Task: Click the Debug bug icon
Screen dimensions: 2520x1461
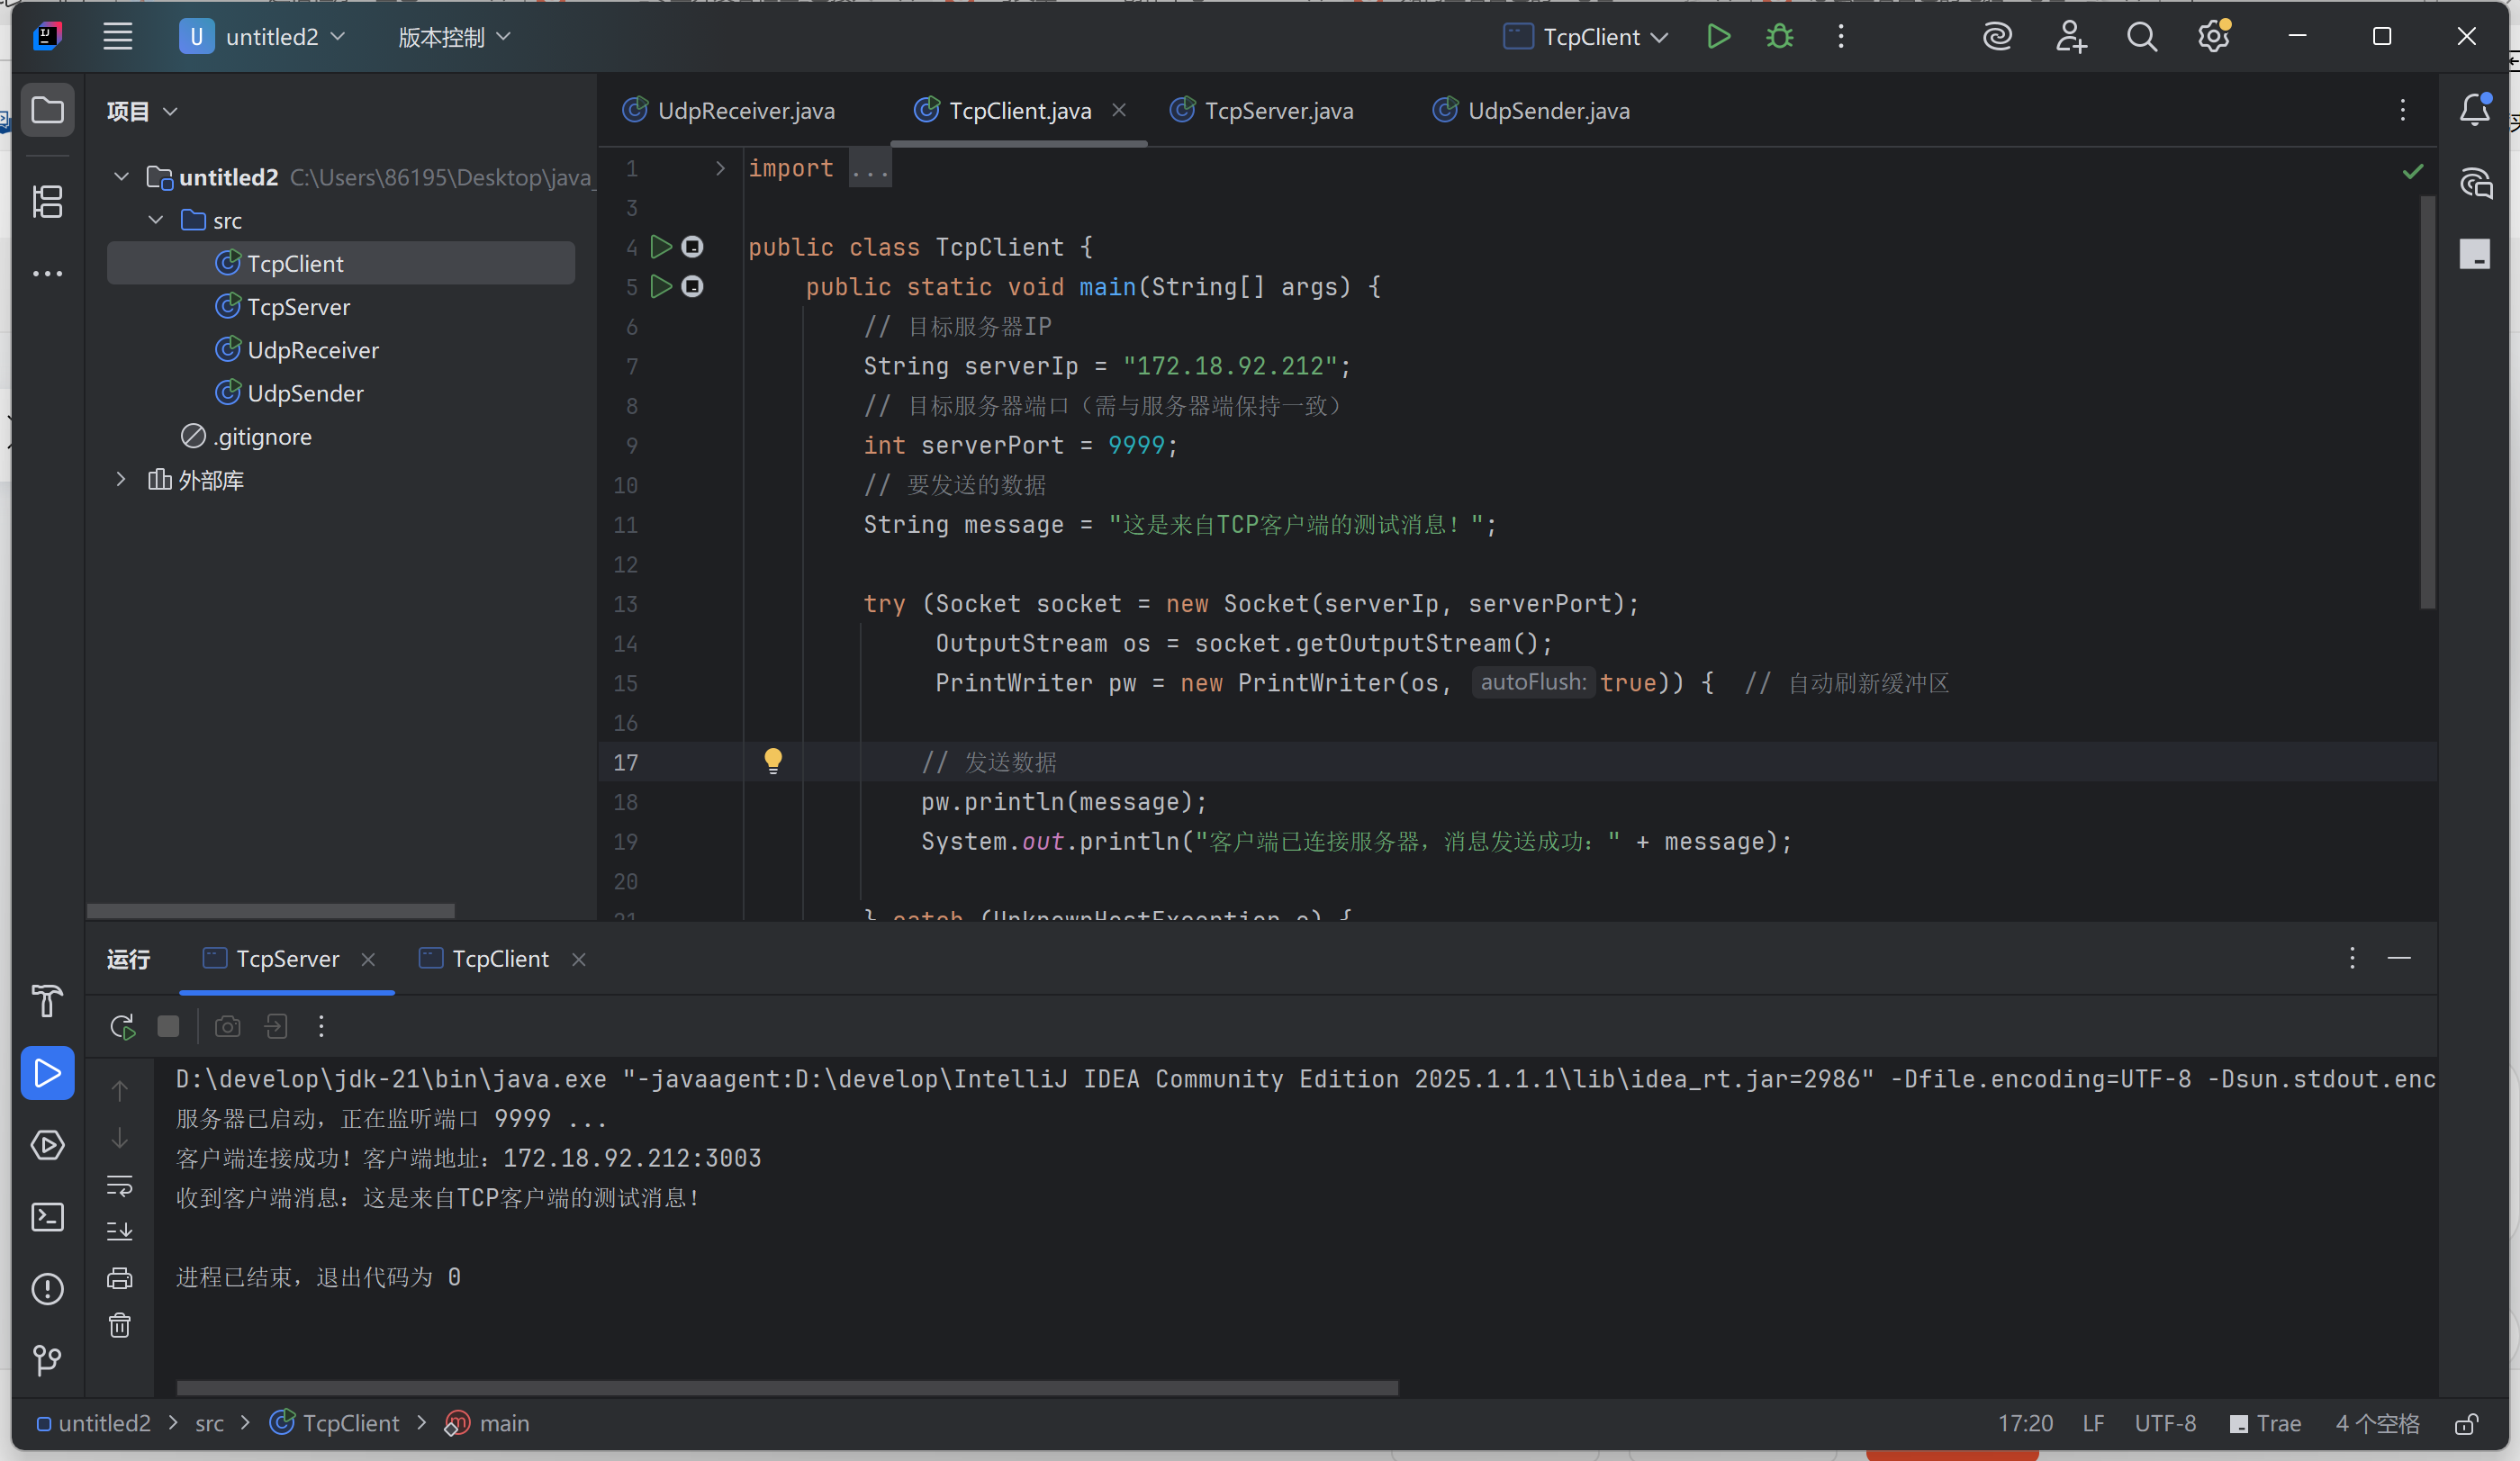Action: 1779,37
